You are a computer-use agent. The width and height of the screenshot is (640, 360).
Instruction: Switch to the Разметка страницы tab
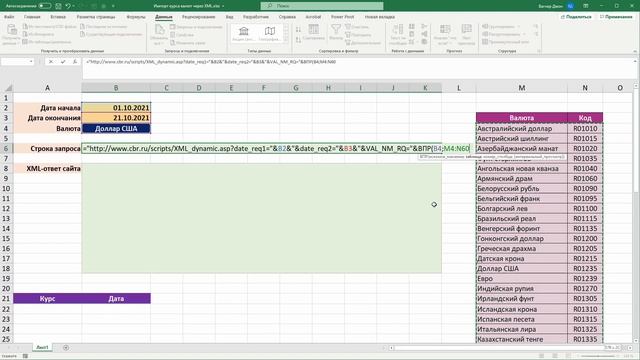click(x=96, y=17)
